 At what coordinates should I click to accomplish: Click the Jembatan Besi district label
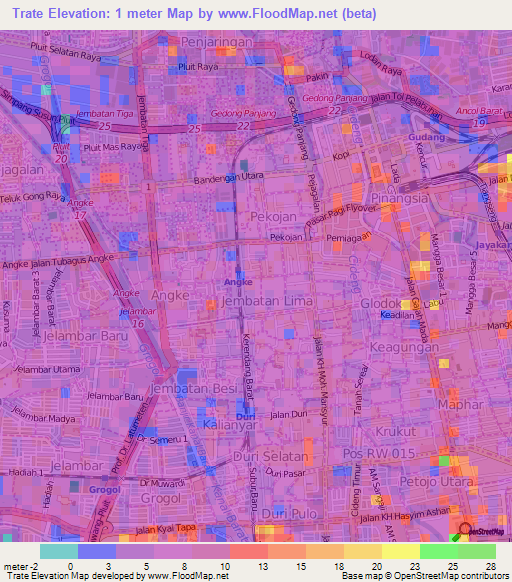193,388
